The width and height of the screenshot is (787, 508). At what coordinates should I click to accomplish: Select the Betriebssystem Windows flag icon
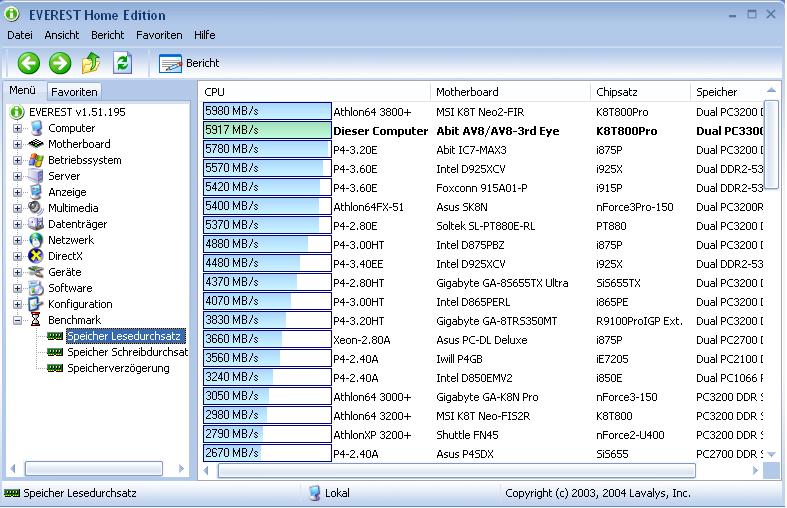[x=36, y=160]
